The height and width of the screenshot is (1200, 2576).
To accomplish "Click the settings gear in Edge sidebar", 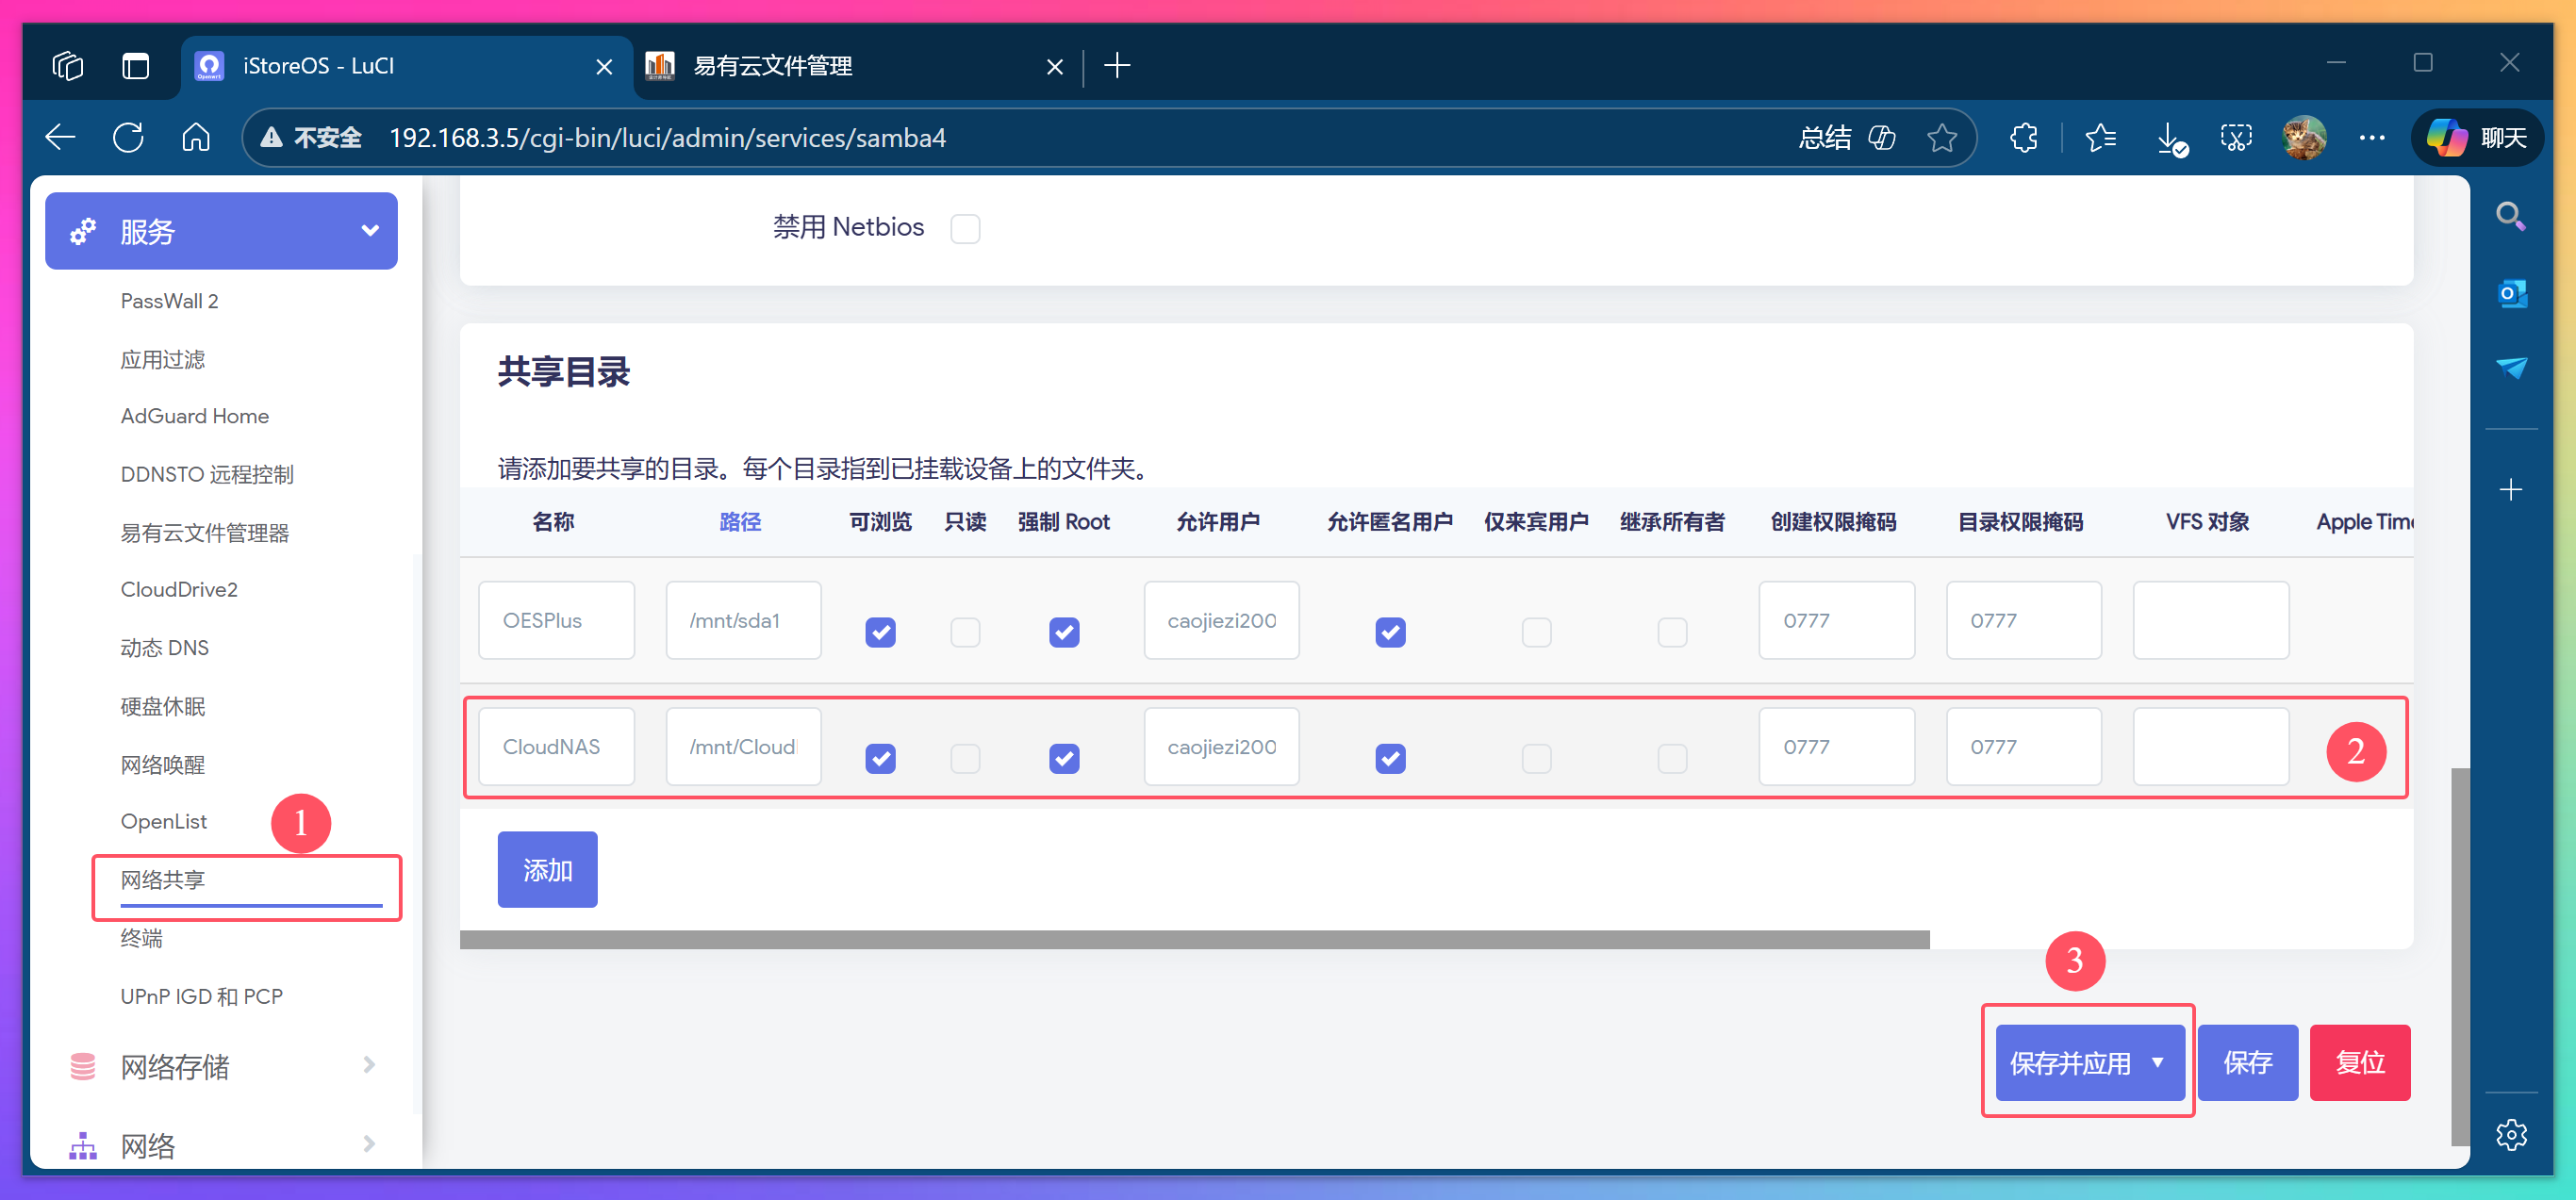I will 2511,1134.
